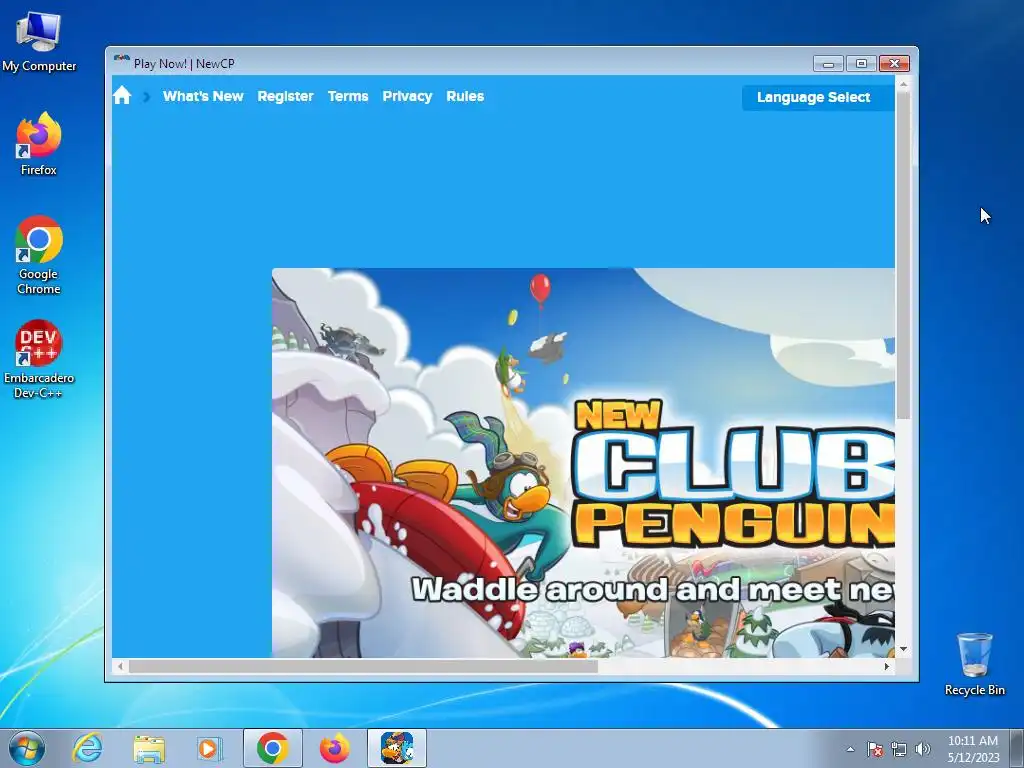
Task: Open the volume speaker tray icon
Action: point(922,749)
